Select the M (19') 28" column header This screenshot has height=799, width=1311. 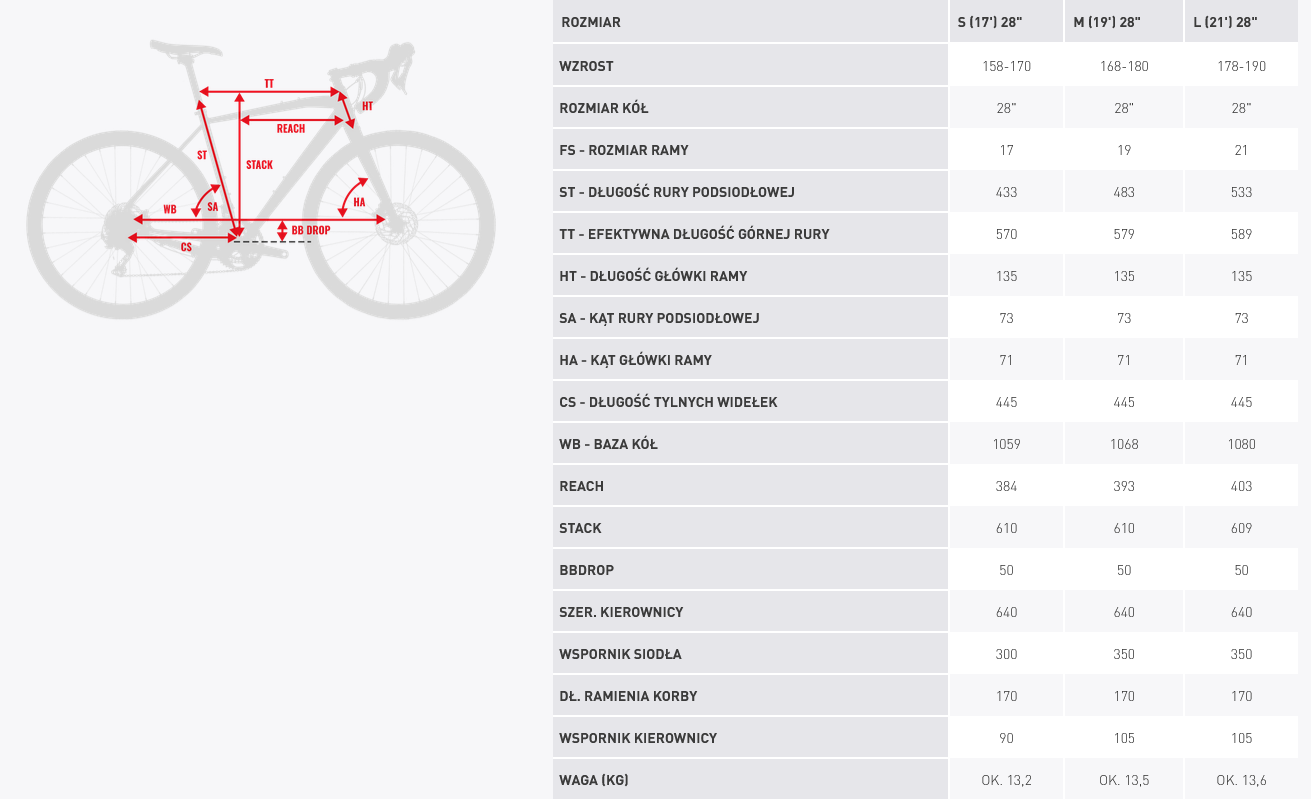pyautogui.click(x=1107, y=22)
